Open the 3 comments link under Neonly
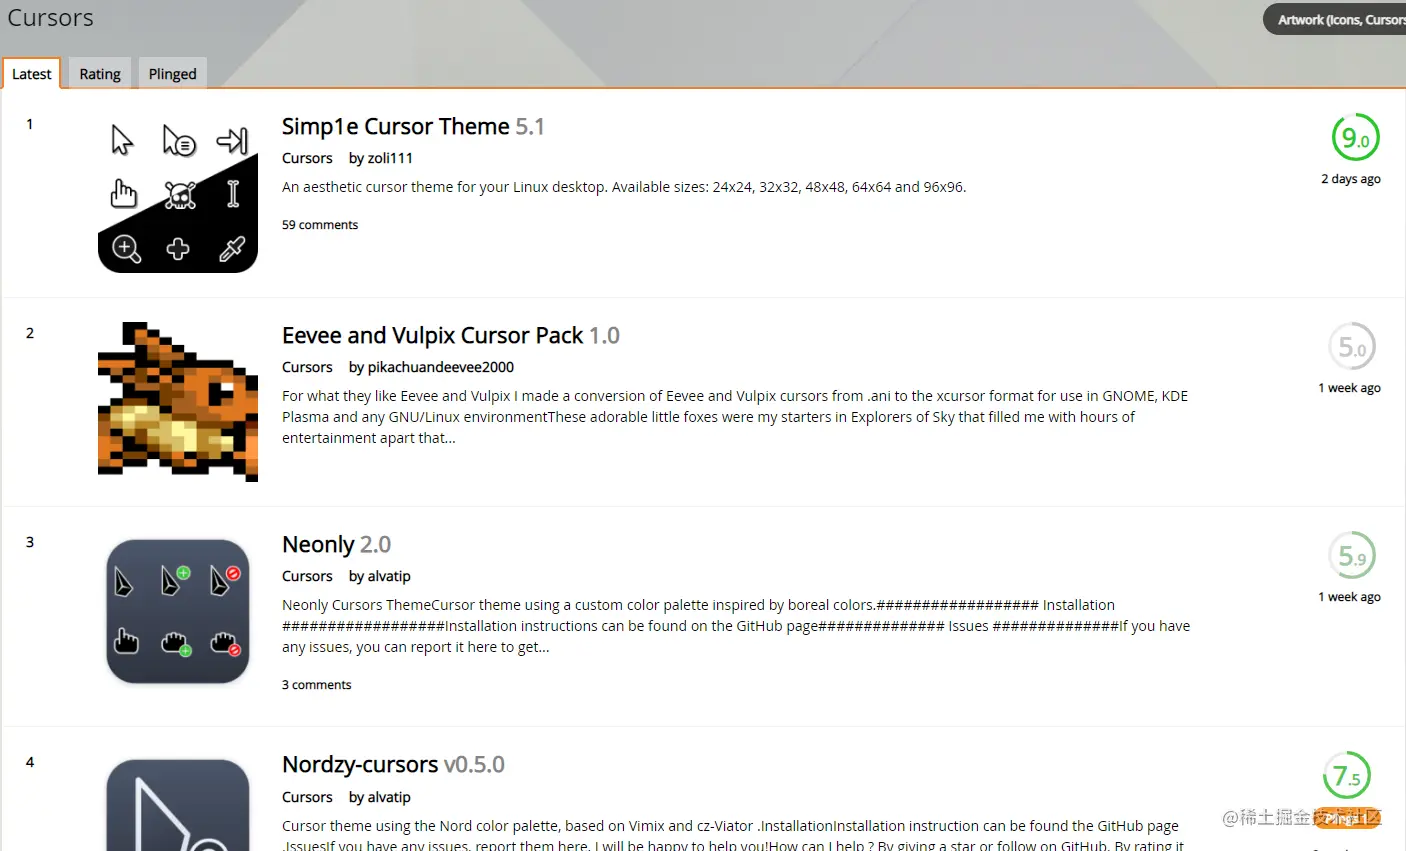The width and height of the screenshot is (1406, 851). (x=317, y=685)
